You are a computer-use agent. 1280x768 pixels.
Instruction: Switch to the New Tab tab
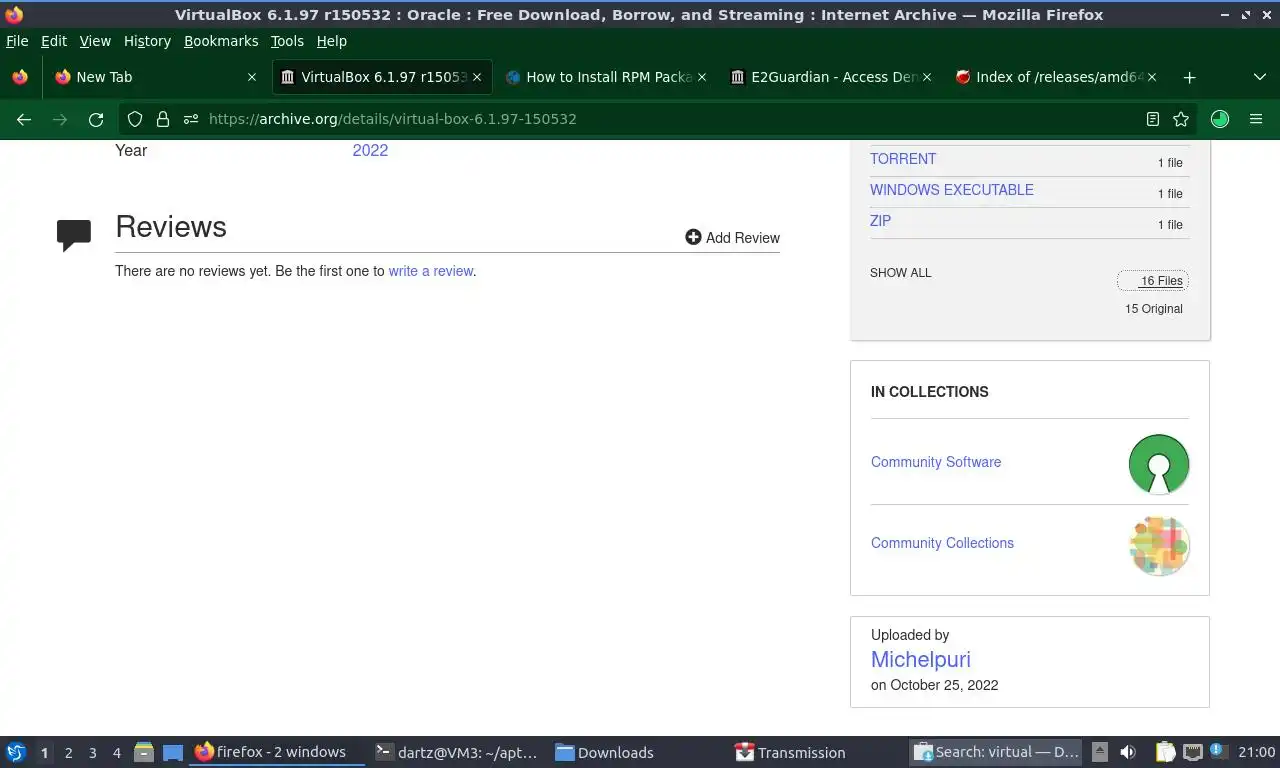pyautogui.click(x=155, y=77)
